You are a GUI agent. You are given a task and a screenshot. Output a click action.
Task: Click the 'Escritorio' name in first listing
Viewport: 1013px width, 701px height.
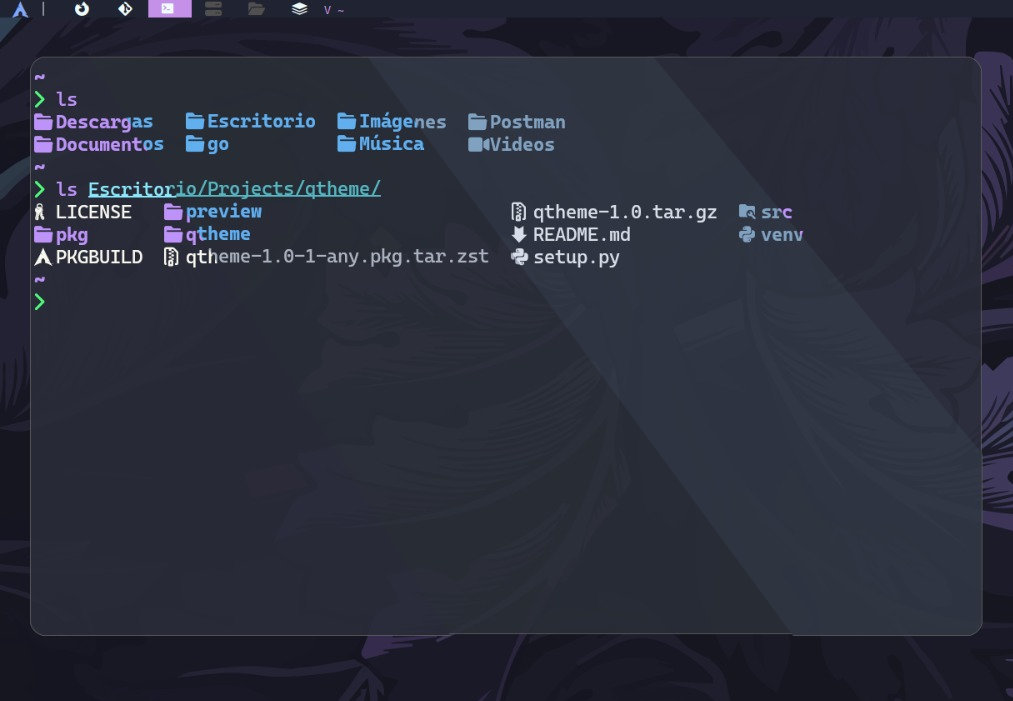click(x=262, y=121)
